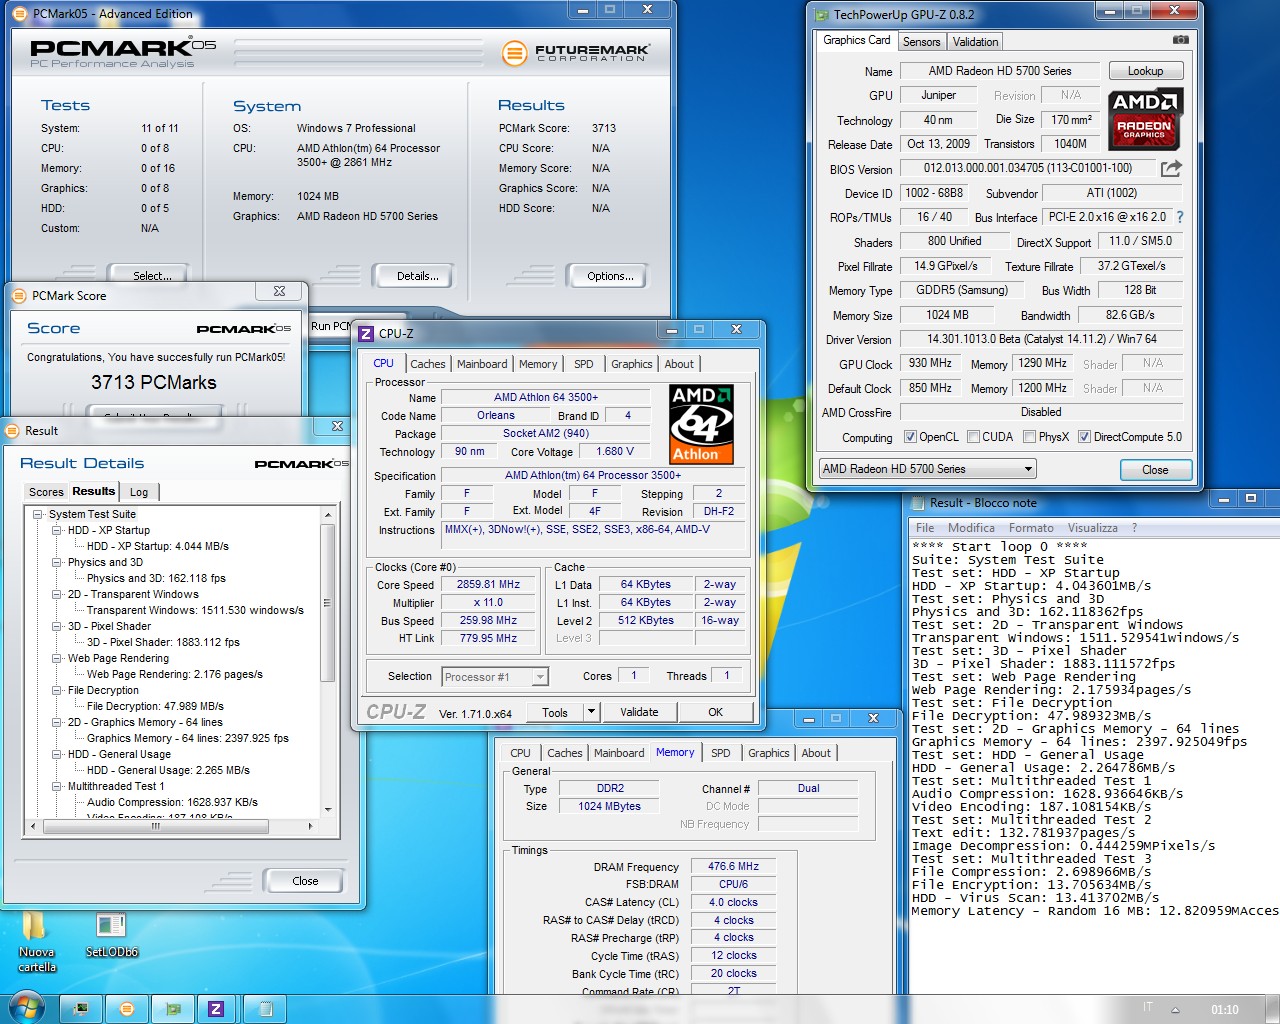Click the CPU-Z taskbar icon
The width and height of the screenshot is (1280, 1024).
pyautogui.click(x=215, y=1008)
